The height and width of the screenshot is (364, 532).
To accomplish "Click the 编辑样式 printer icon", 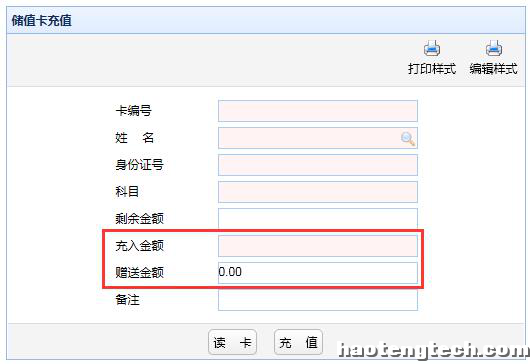I will point(494,48).
